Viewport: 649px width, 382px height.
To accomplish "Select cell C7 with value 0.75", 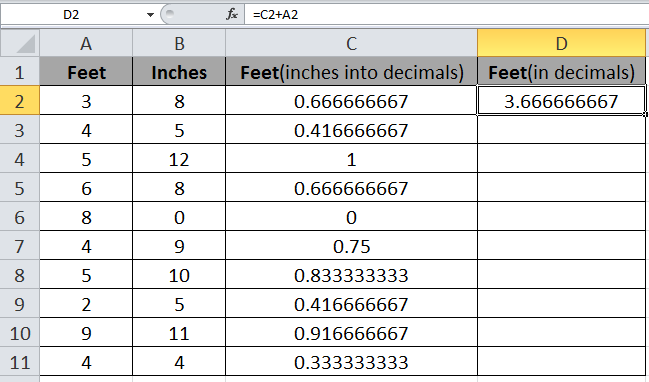I will point(351,246).
